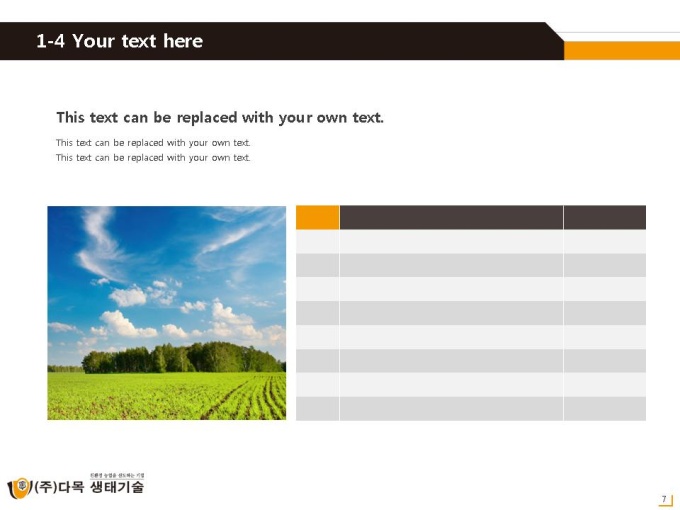Click the Korean company name text in footer
680x510 pixels.
tap(89, 487)
